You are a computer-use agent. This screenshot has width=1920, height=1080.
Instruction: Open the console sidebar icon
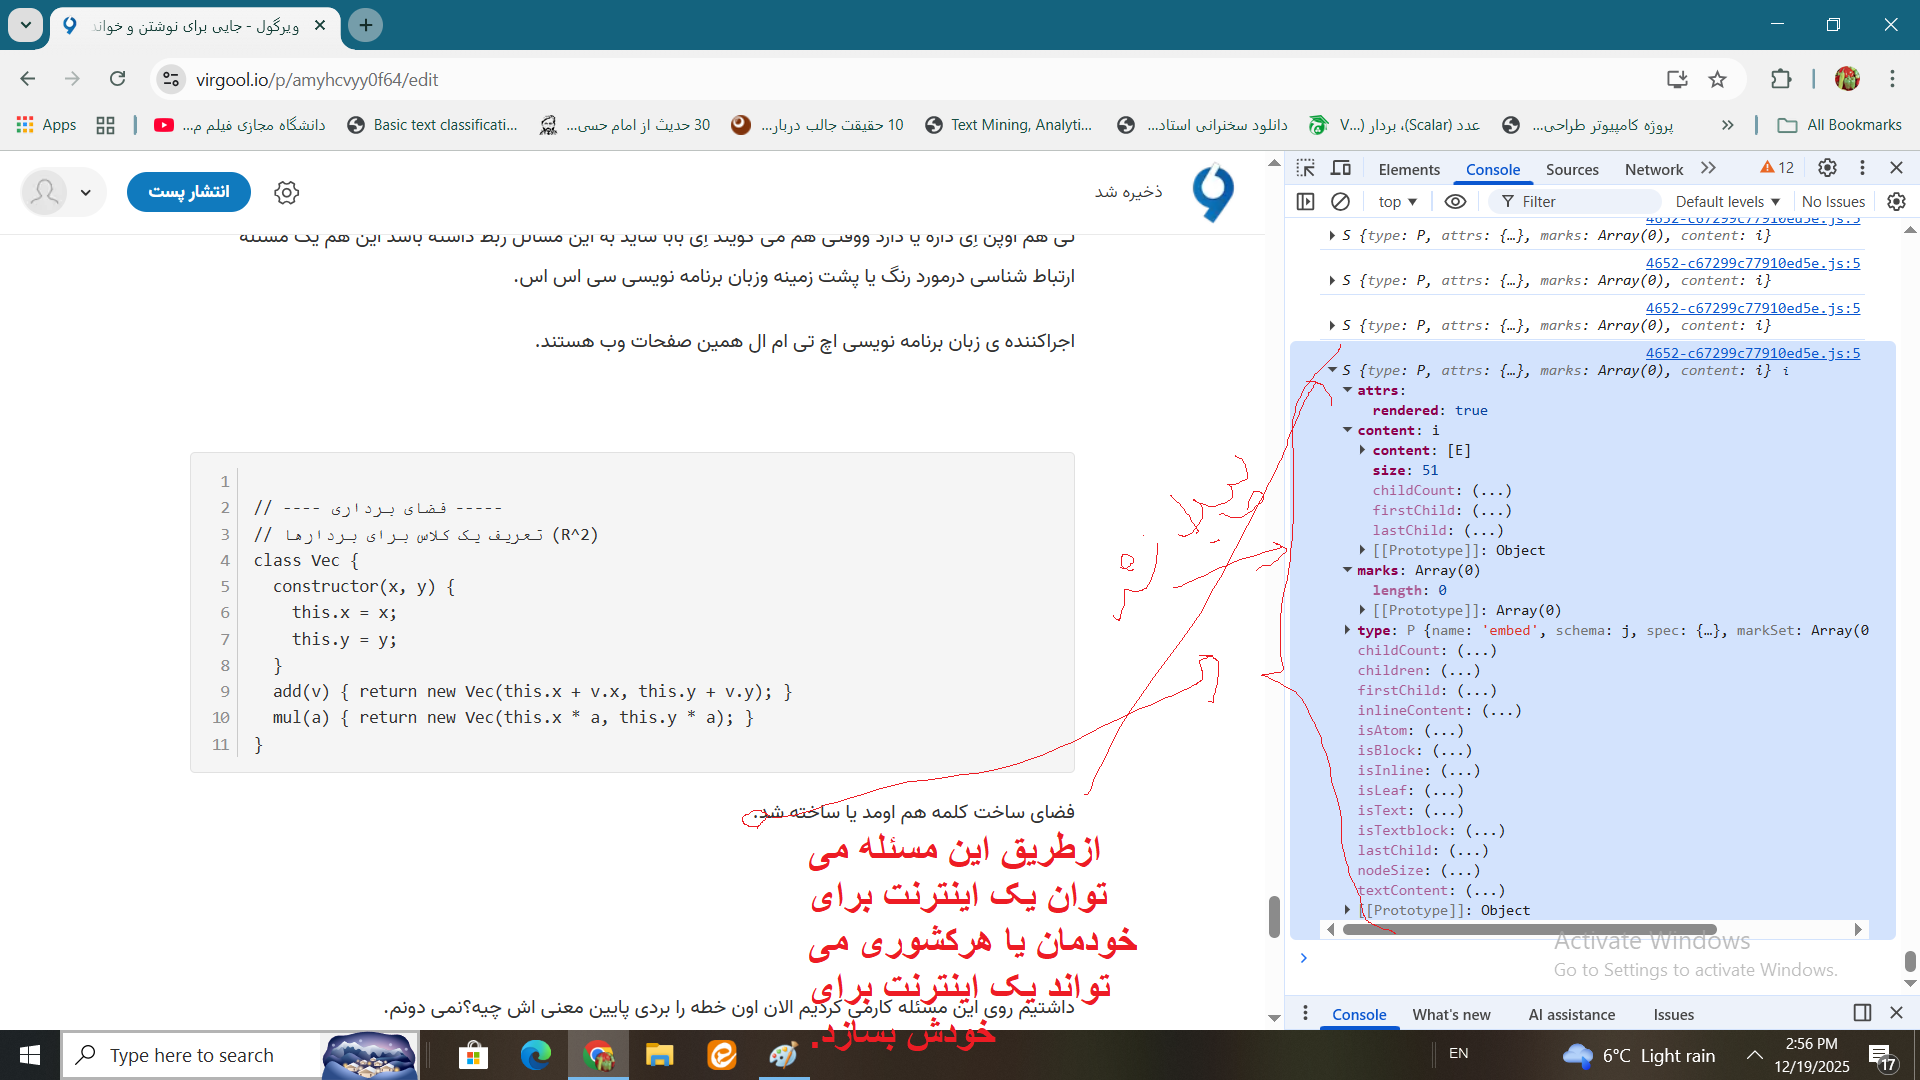[1305, 201]
